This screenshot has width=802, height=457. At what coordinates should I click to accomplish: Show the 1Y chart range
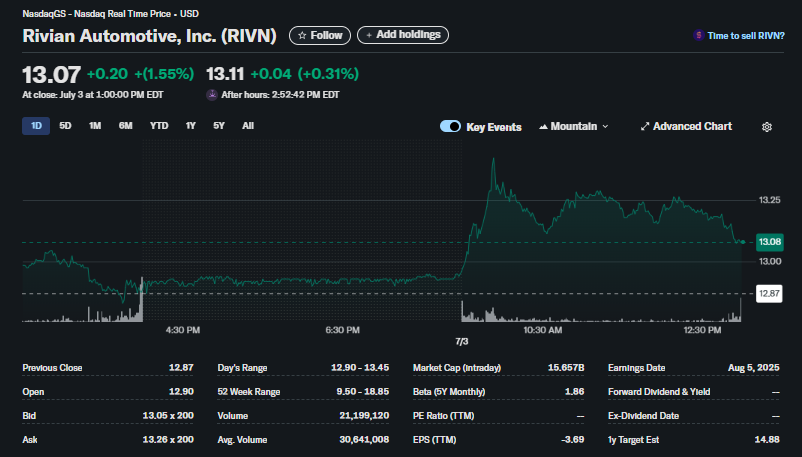point(190,126)
